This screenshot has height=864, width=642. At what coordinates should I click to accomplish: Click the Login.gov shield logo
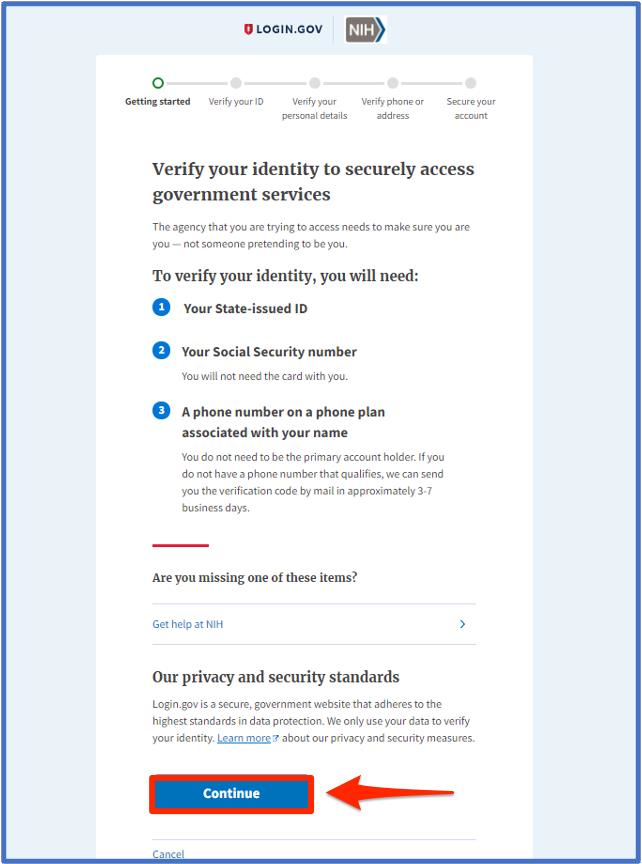point(249,30)
